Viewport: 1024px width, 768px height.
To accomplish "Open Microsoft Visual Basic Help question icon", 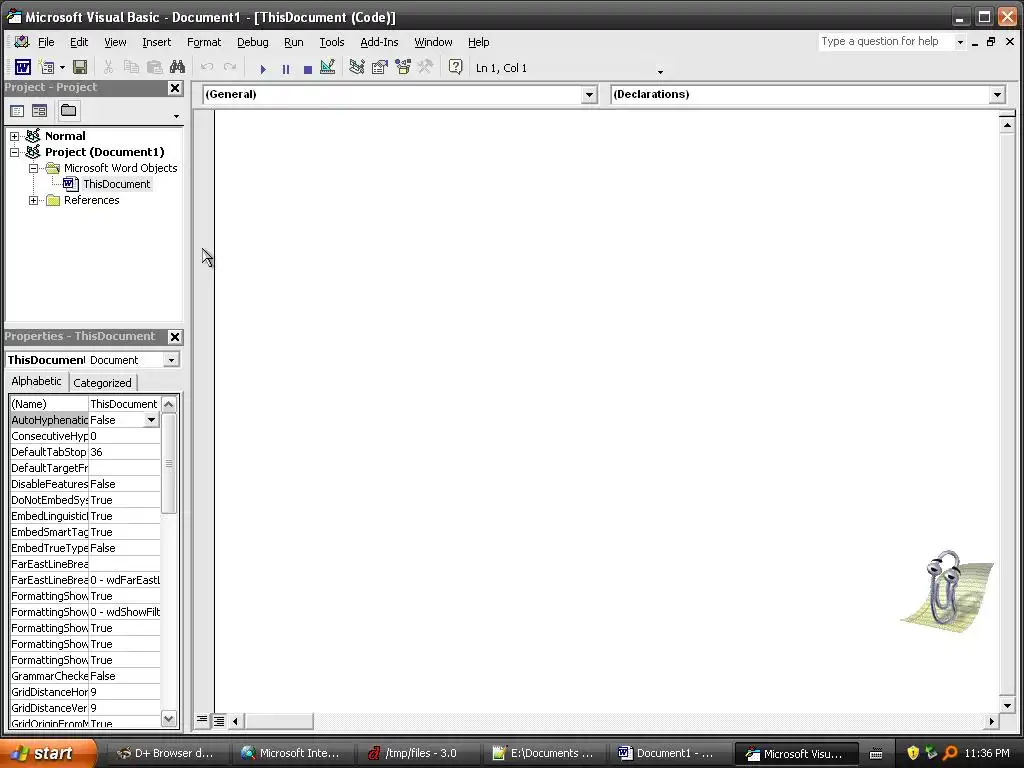I will (455, 67).
